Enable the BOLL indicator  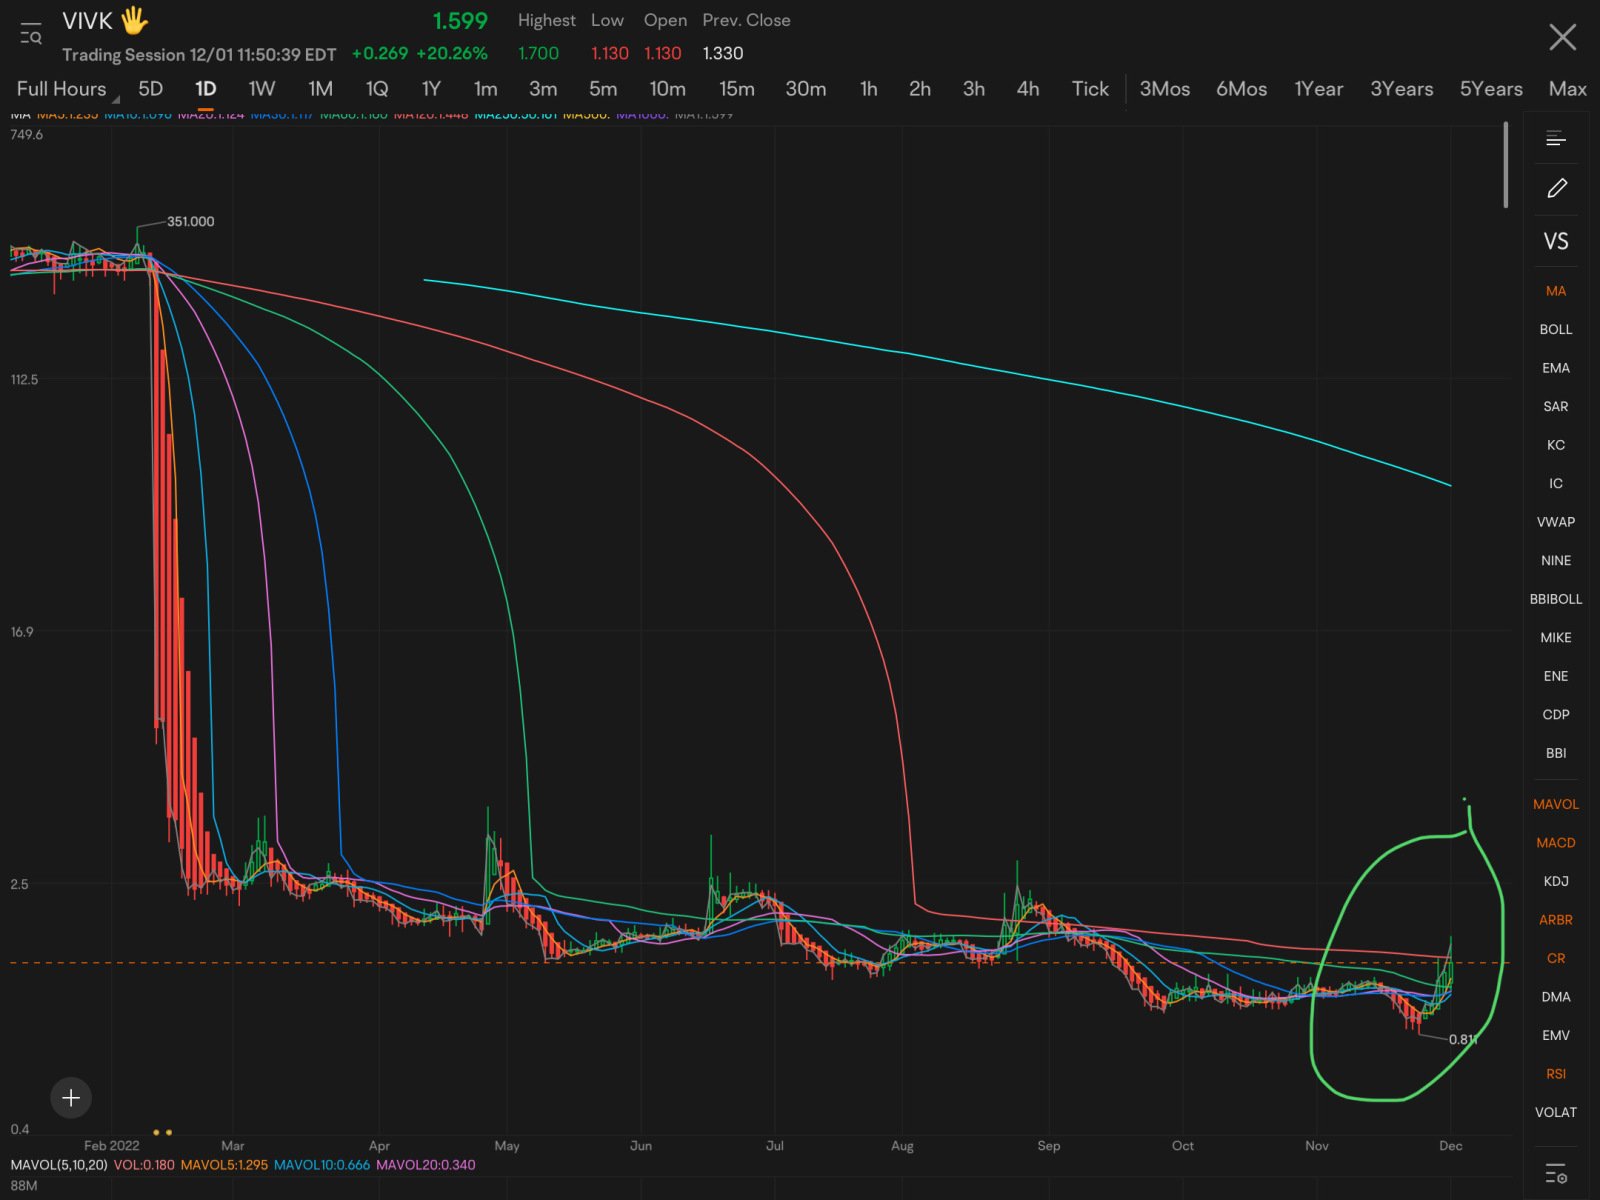tap(1556, 329)
